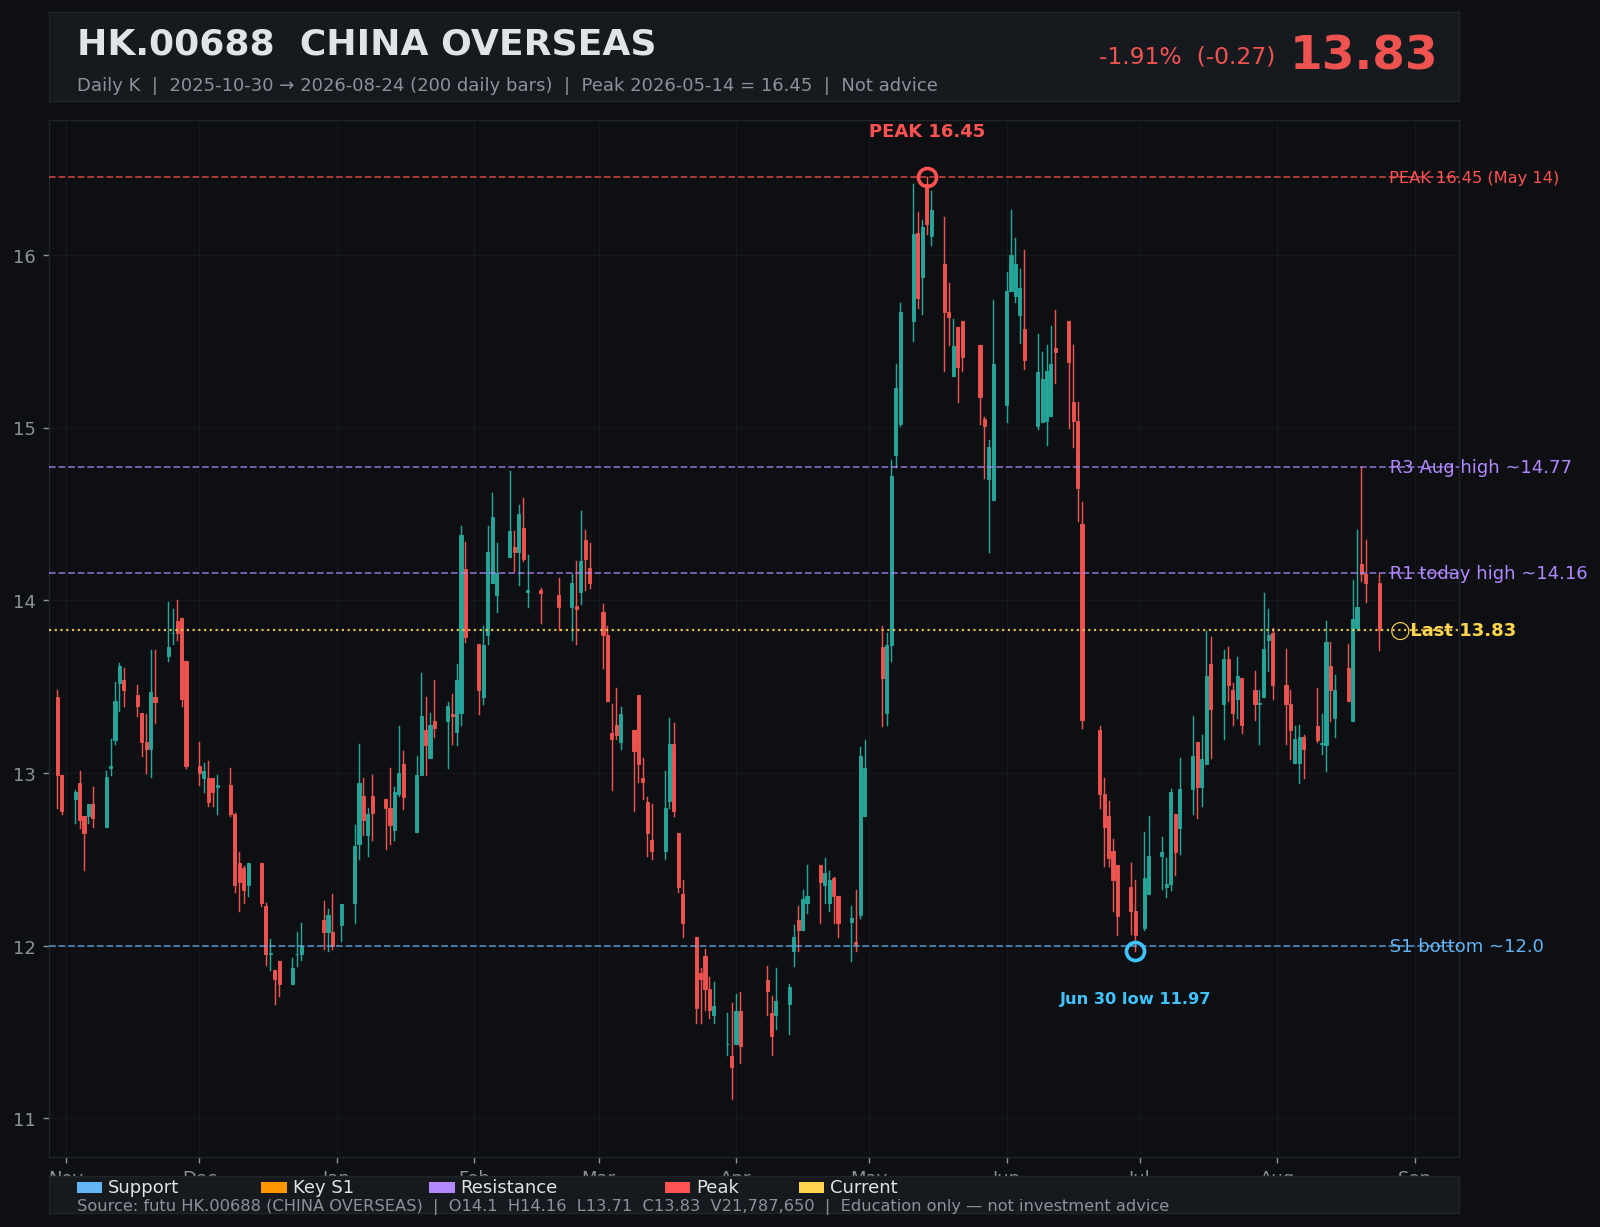This screenshot has height=1227, width=1600.
Task: Click the red Peak legend swatch
Action: point(677,1187)
